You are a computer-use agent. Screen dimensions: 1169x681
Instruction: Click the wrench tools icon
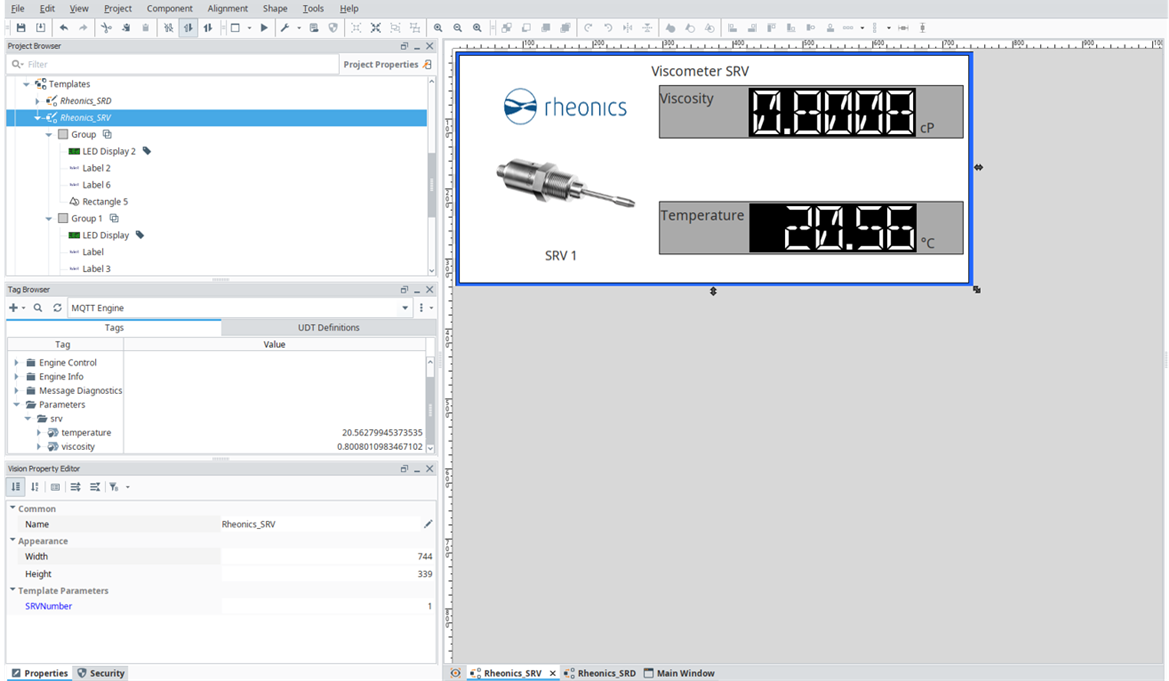285,28
